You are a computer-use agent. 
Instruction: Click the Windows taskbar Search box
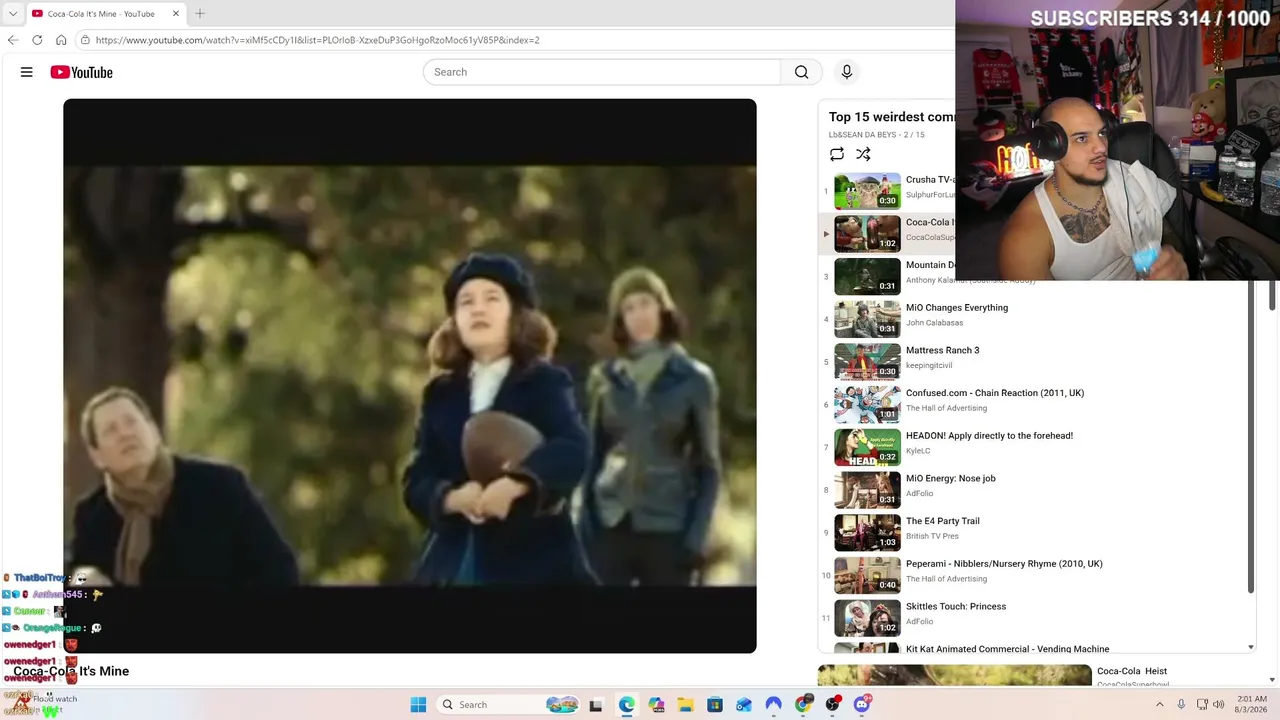coord(510,705)
